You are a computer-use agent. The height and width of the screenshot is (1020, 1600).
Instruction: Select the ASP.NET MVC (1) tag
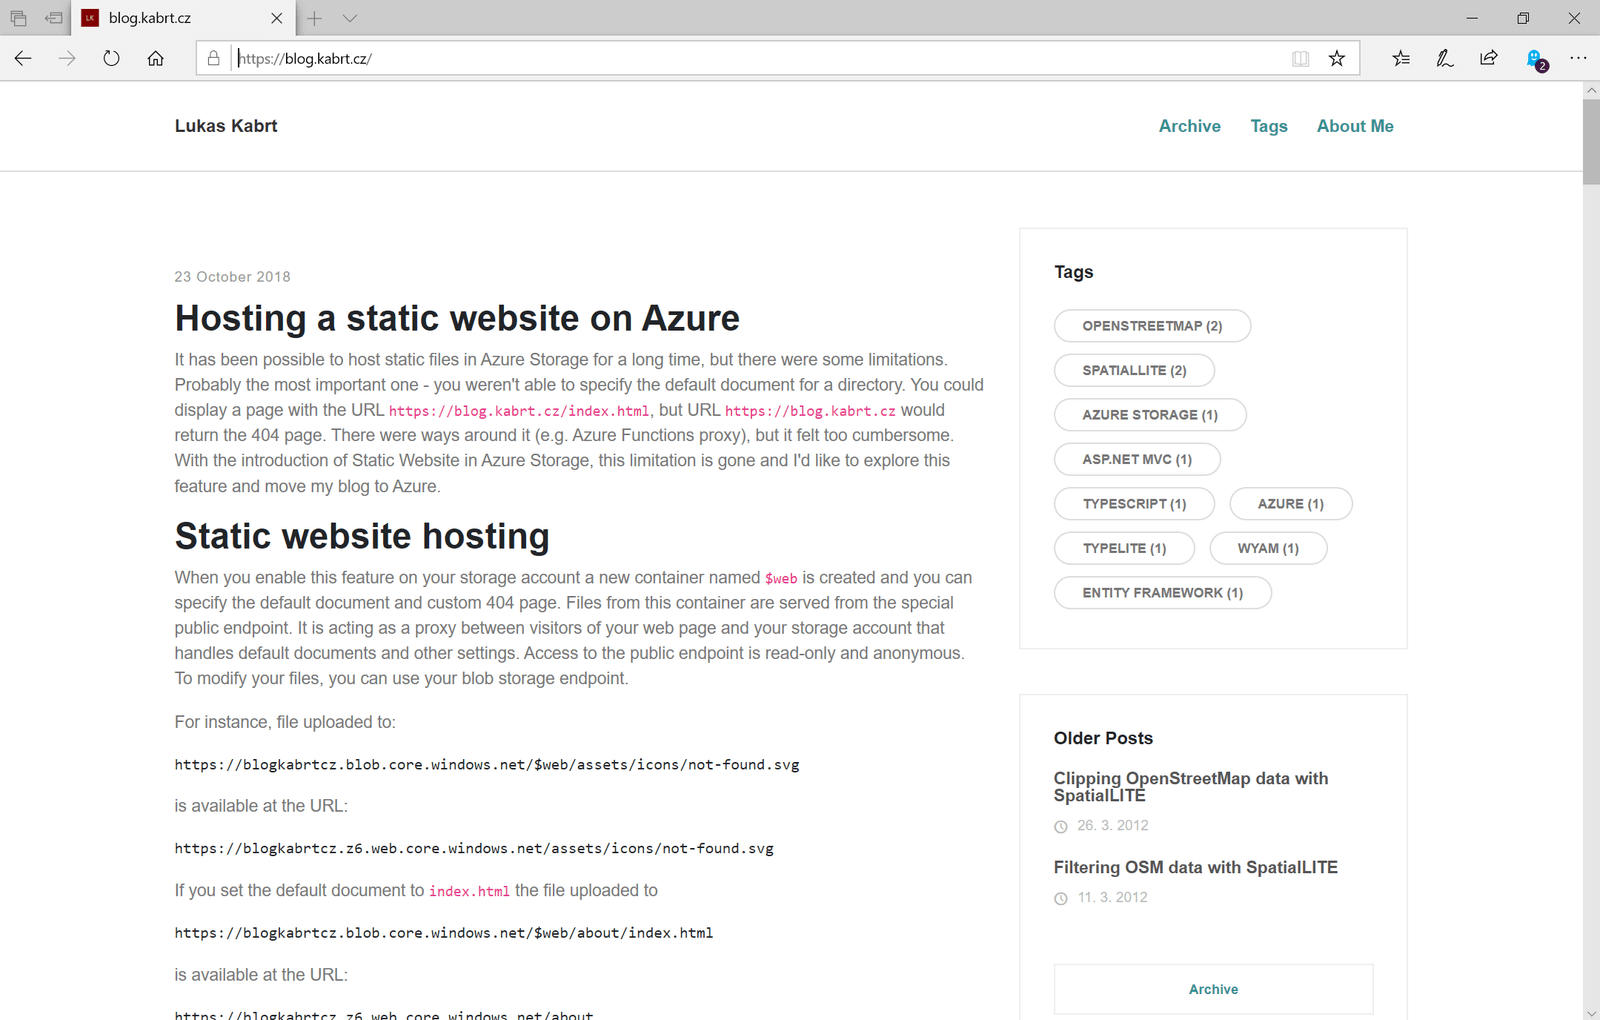1137,459
